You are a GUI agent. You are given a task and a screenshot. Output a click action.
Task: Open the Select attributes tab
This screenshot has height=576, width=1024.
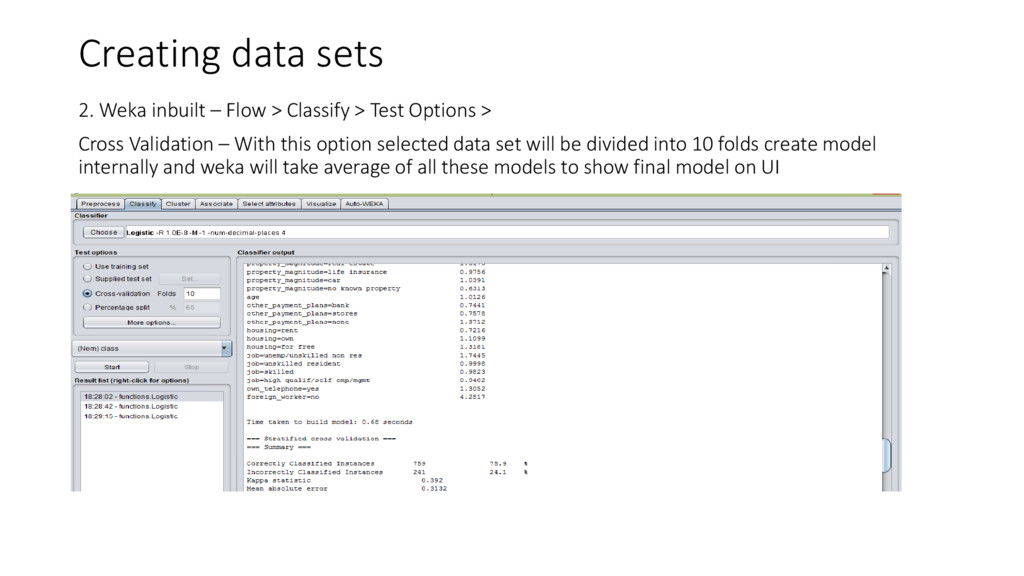[269, 204]
